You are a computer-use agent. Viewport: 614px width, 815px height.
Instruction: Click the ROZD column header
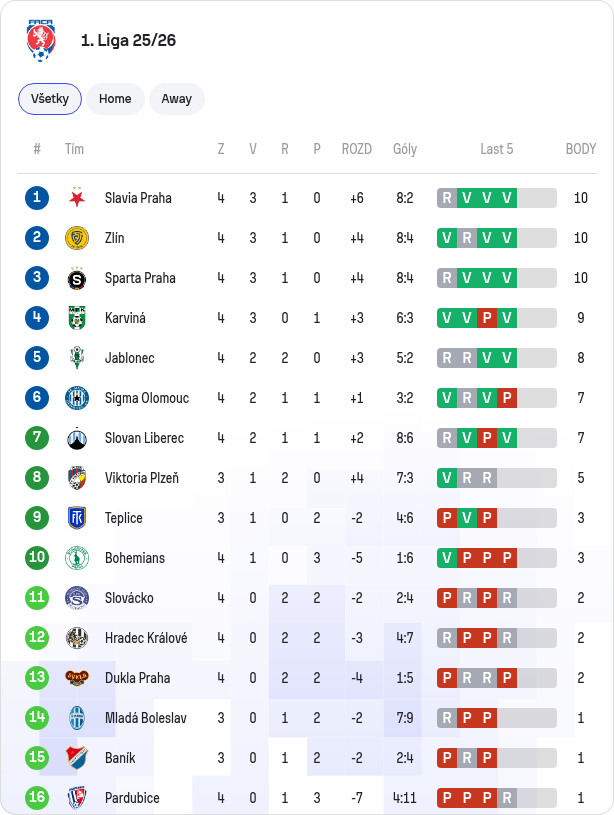[357, 149]
